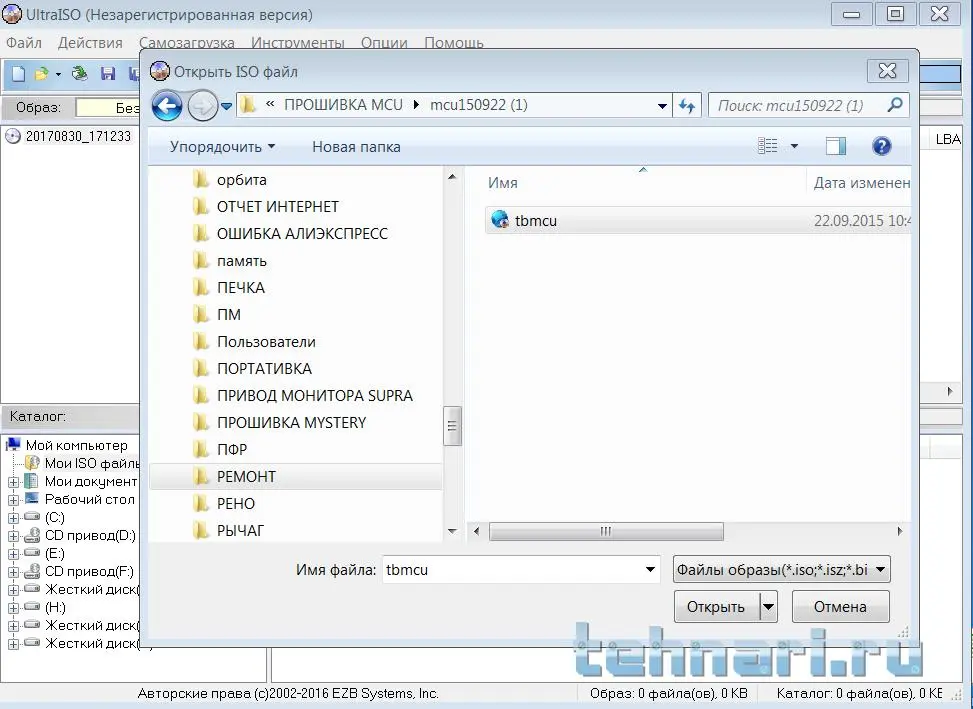Image resolution: width=973 pixels, height=709 pixels.
Task: Select Мой компьютер in the catalog tree
Action: 76,445
